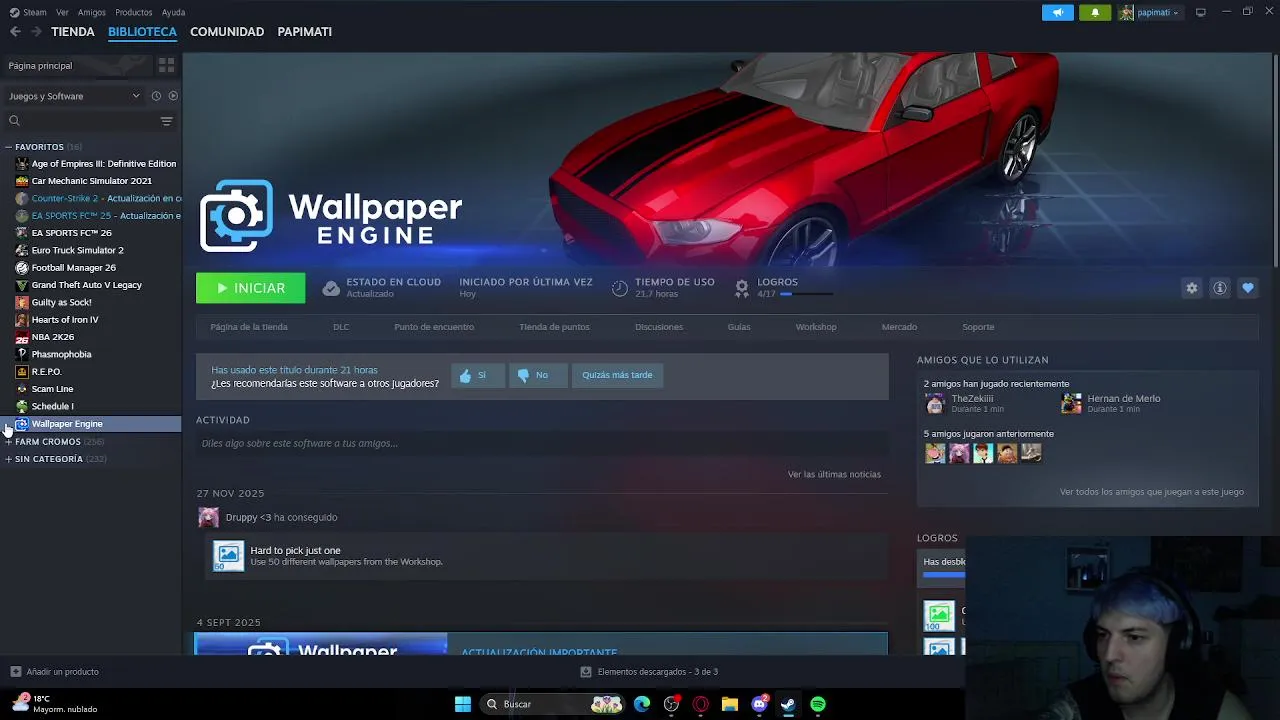Open the Productos menu
Image resolution: width=1280 pixels, height=720 pixels.
[x=134, y=12]
